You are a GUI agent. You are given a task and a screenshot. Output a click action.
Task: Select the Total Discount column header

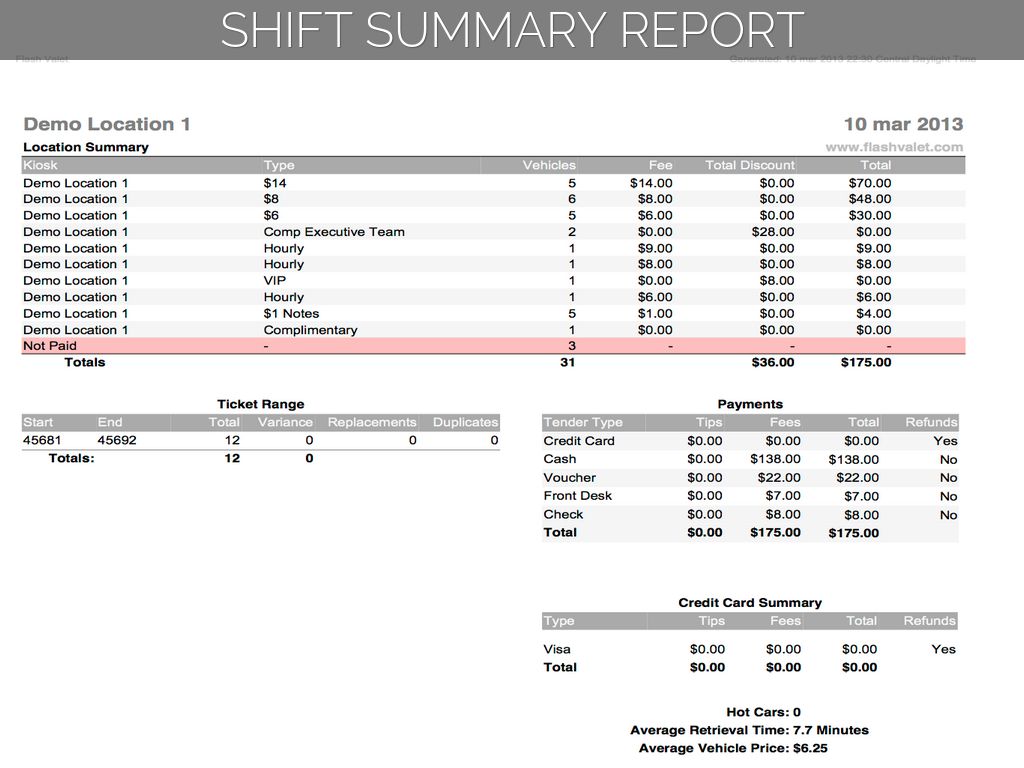[749, 165]
